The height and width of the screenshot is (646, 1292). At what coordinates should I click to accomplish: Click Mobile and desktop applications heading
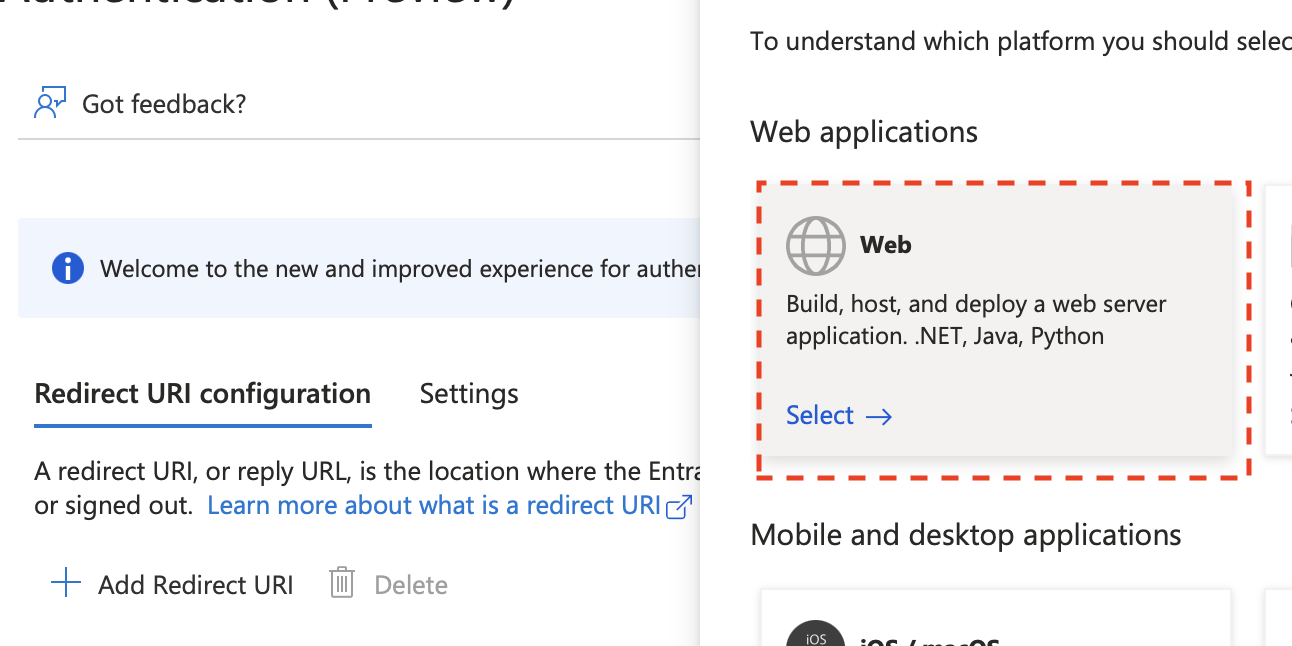tap(965, 535)
